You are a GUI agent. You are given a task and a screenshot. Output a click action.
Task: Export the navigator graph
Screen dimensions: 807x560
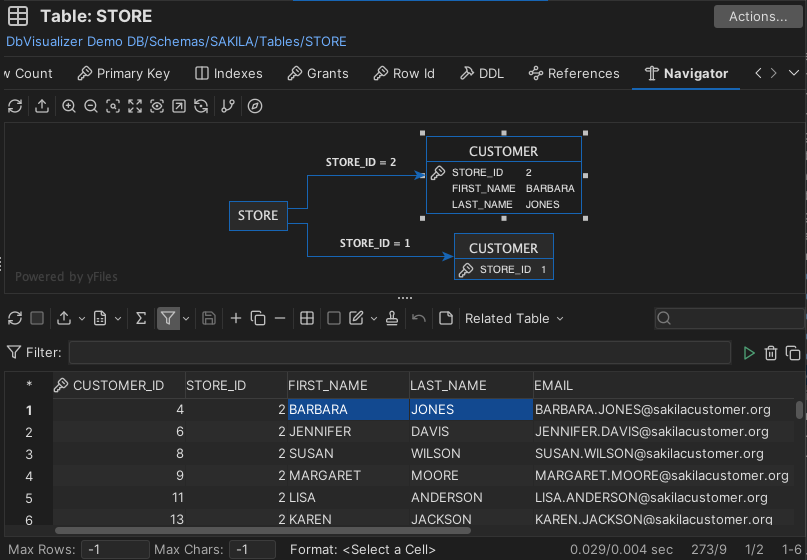(42, 106)
